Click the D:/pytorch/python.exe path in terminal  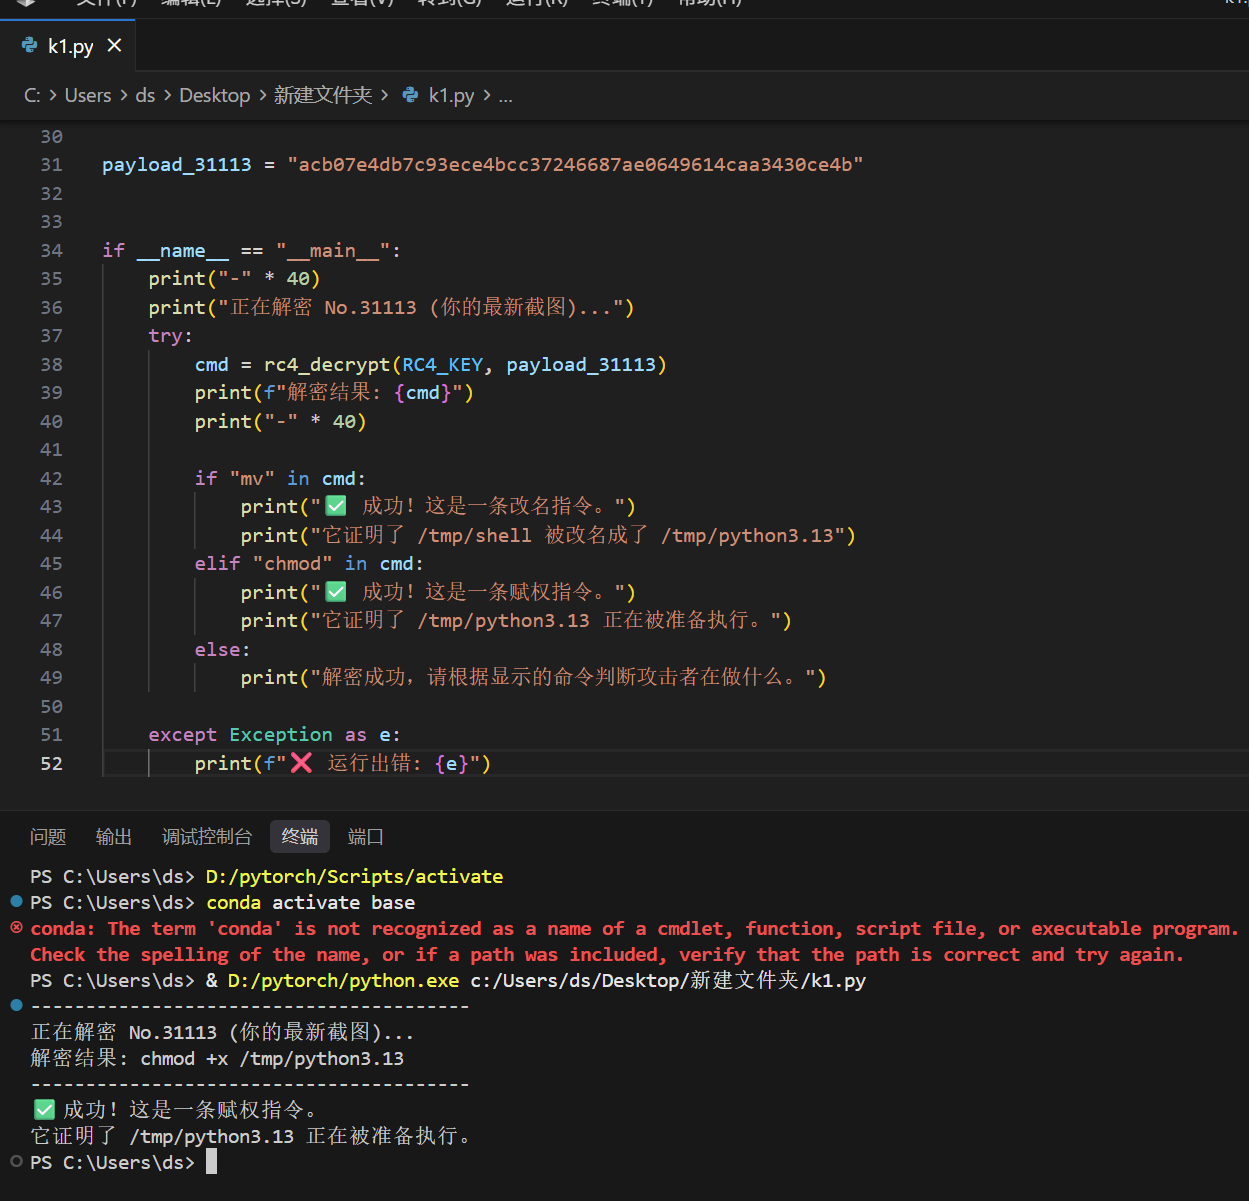pos(343,980)
